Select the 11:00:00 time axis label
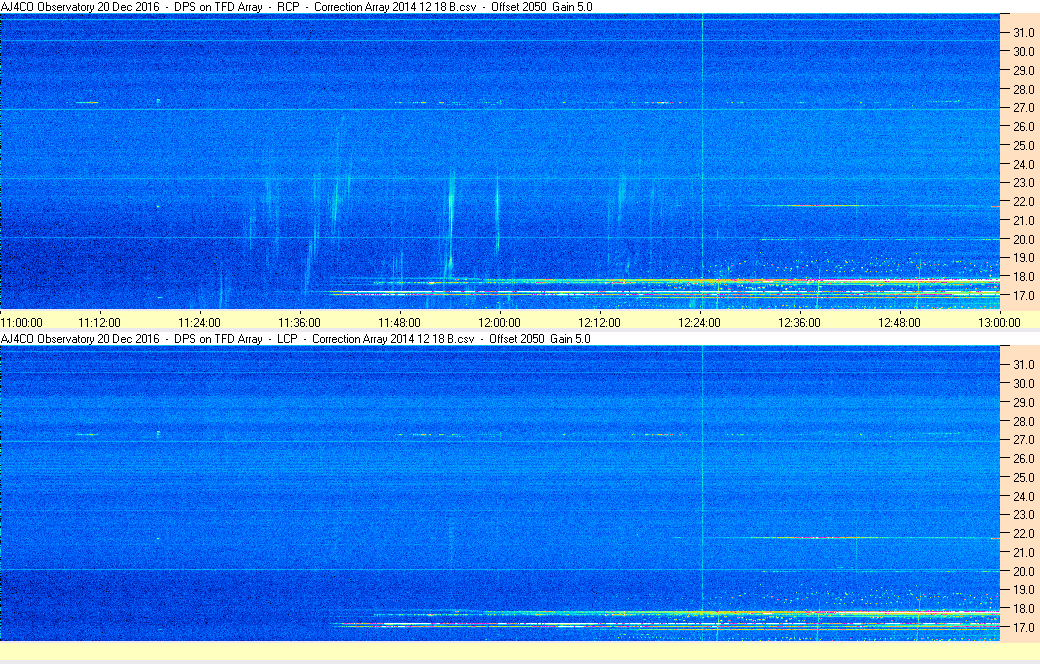The image size is (1040, 664). click(22, 322)
